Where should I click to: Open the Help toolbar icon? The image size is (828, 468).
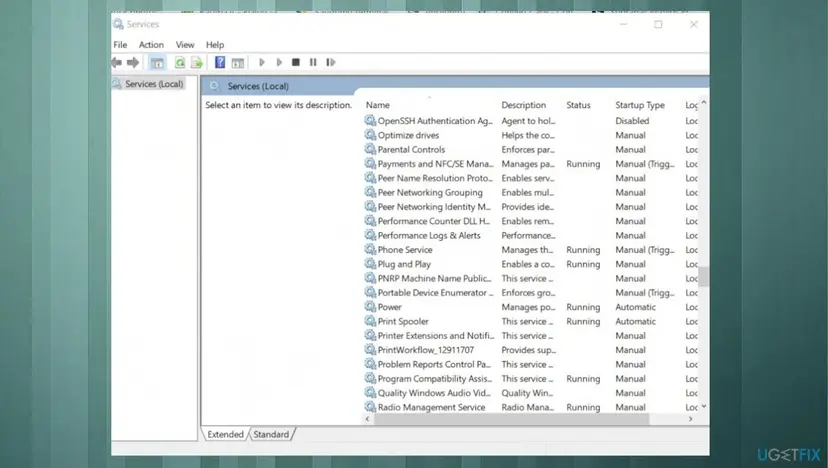220,62
